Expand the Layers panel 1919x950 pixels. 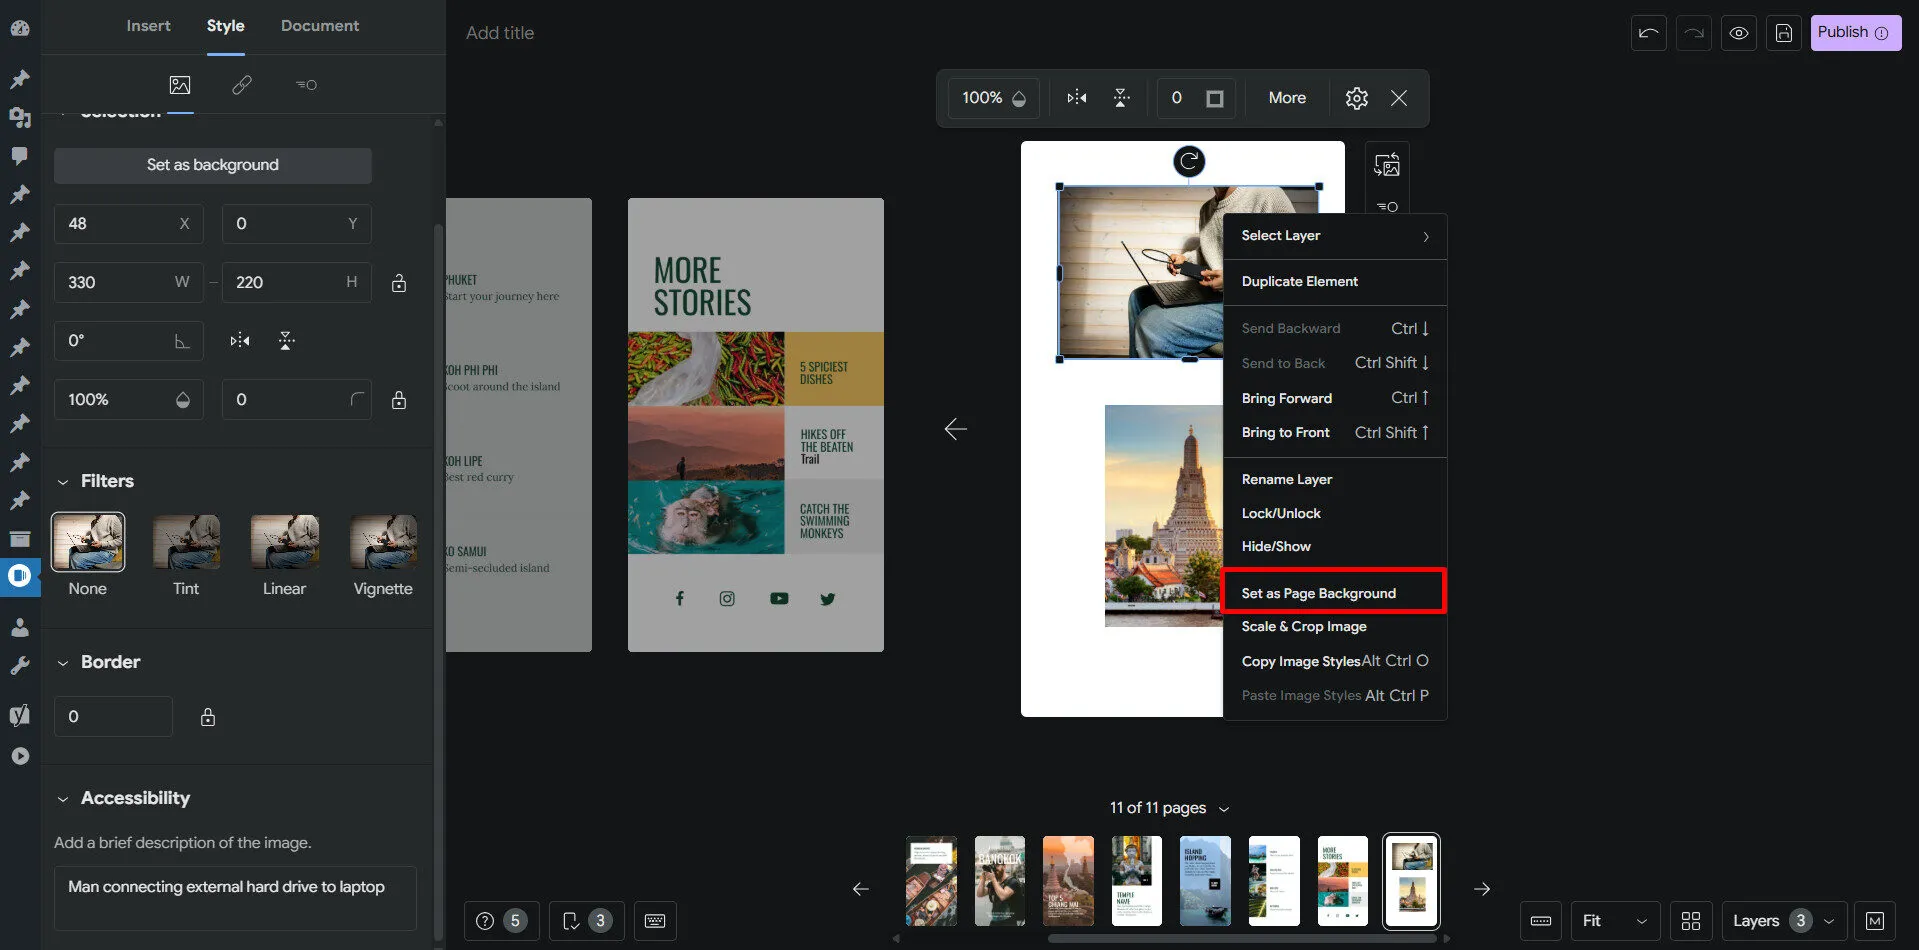pyautogui.click(x=1783, y=921)
